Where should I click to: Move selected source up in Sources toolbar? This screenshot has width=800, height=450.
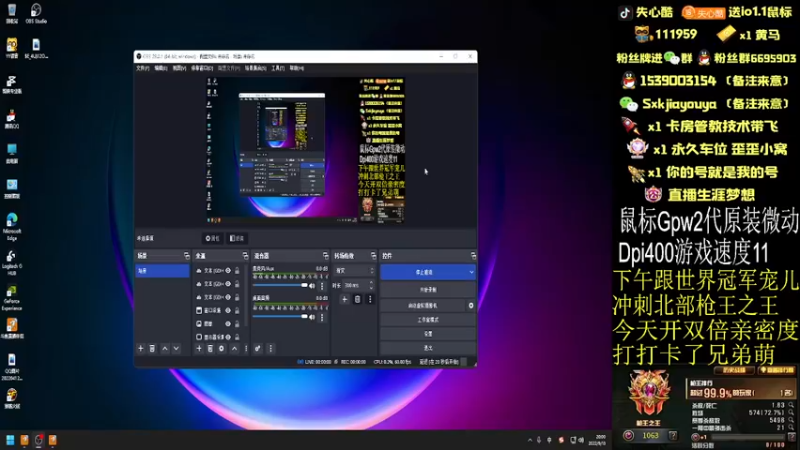coord(234,348)
